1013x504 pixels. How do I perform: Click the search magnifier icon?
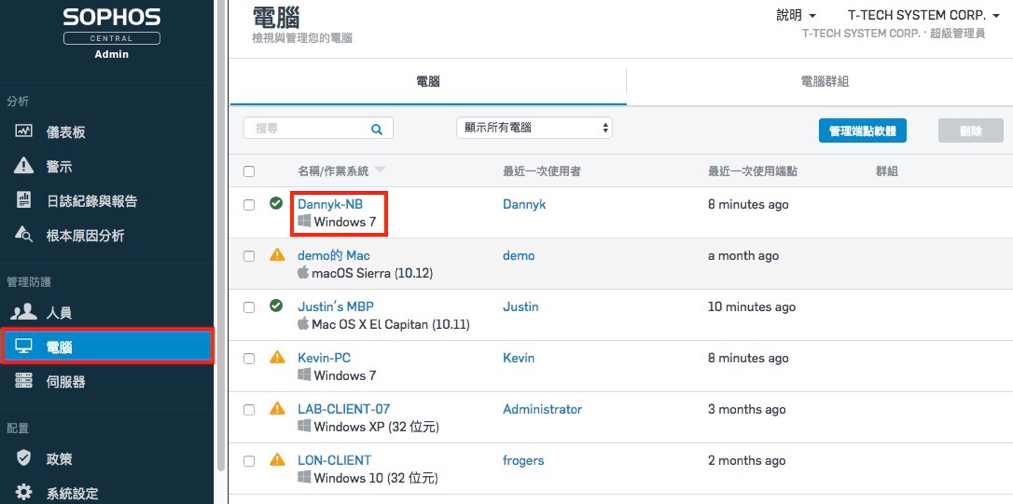377,129
